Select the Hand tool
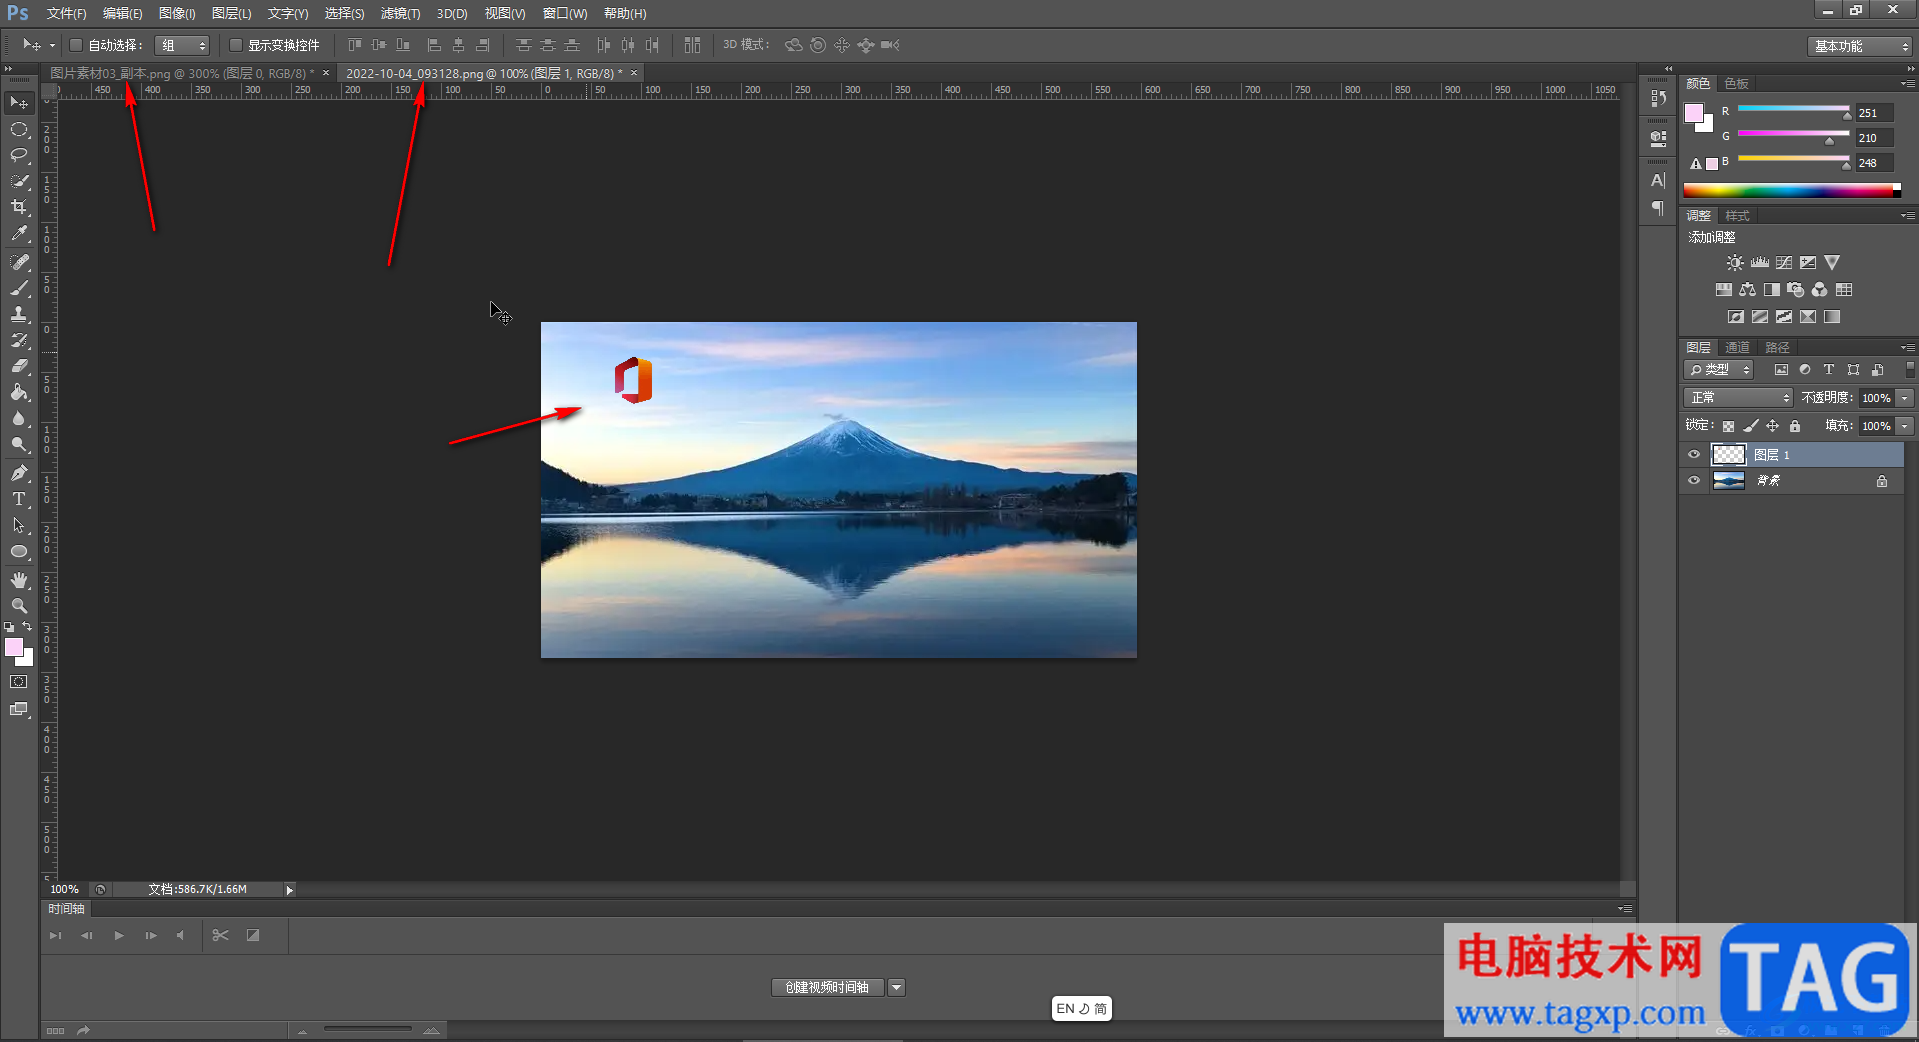This screenshot has width=1919, height=1042. point(19,580)
